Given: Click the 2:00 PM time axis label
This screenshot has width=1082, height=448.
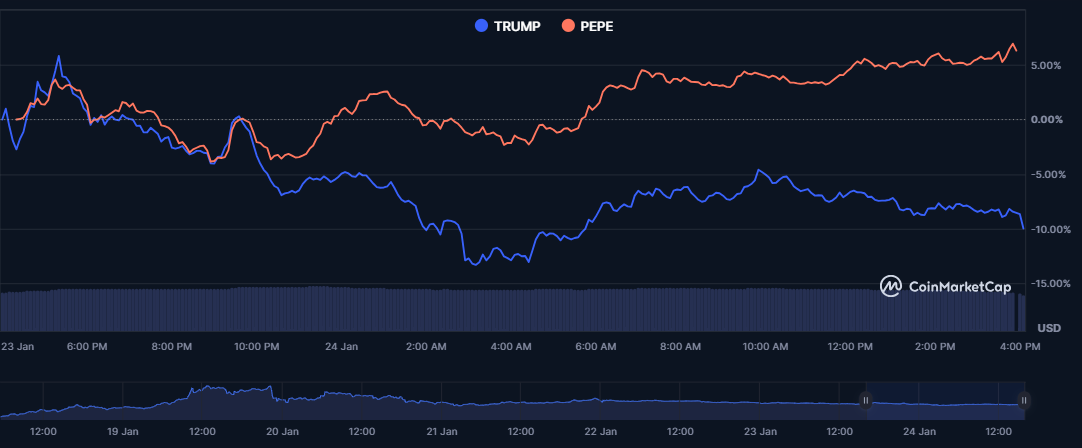Looking at the screenshot, I should point(937,347).
